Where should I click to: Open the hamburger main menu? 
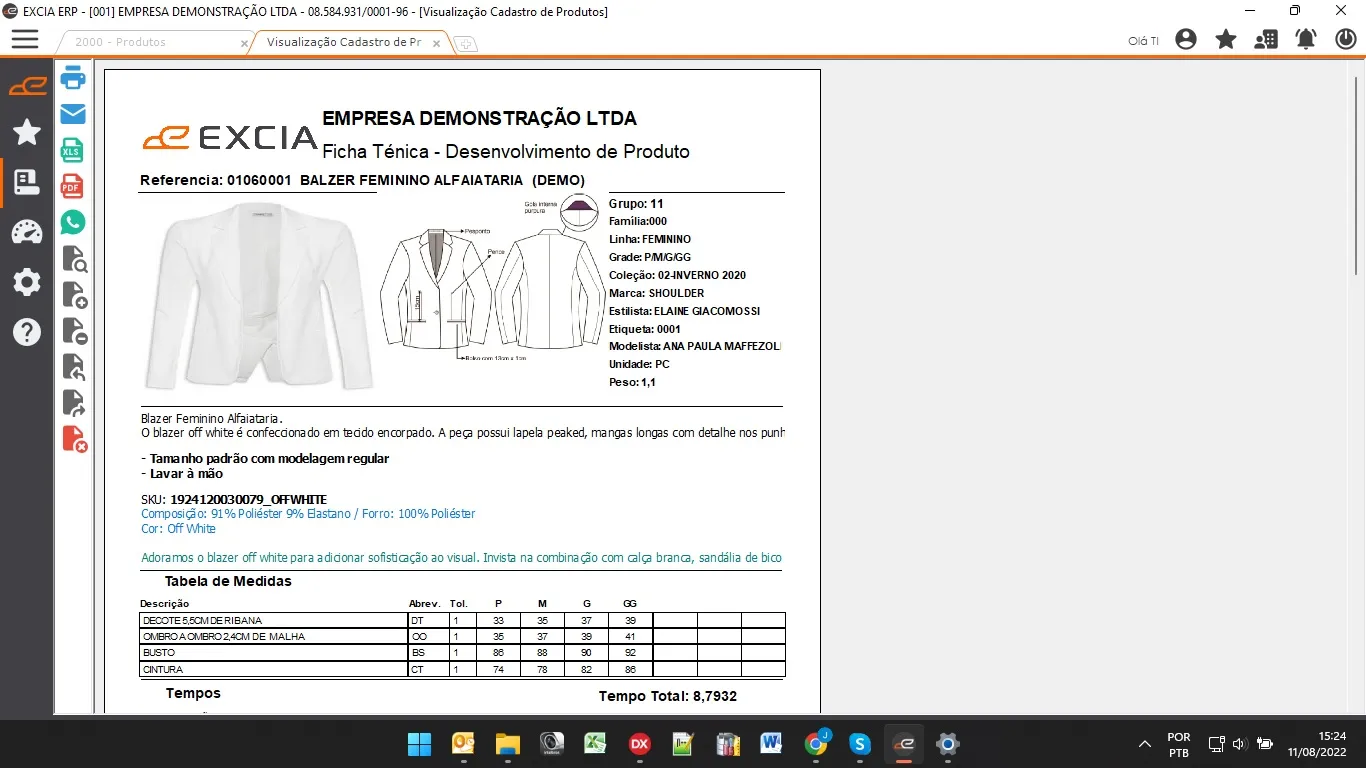(25, 39)
